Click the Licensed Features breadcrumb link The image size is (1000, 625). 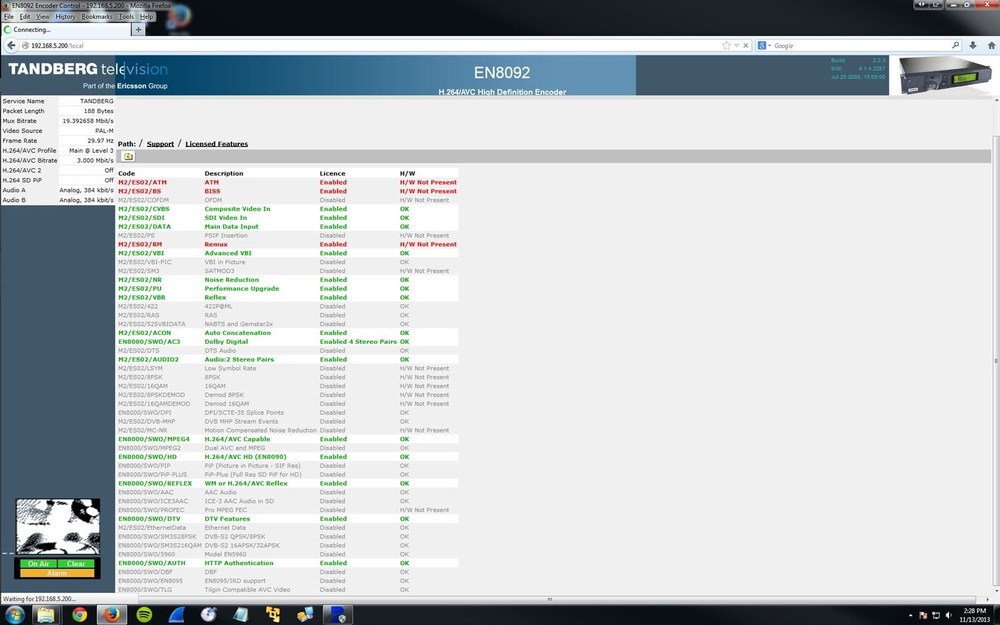[216, 144]
